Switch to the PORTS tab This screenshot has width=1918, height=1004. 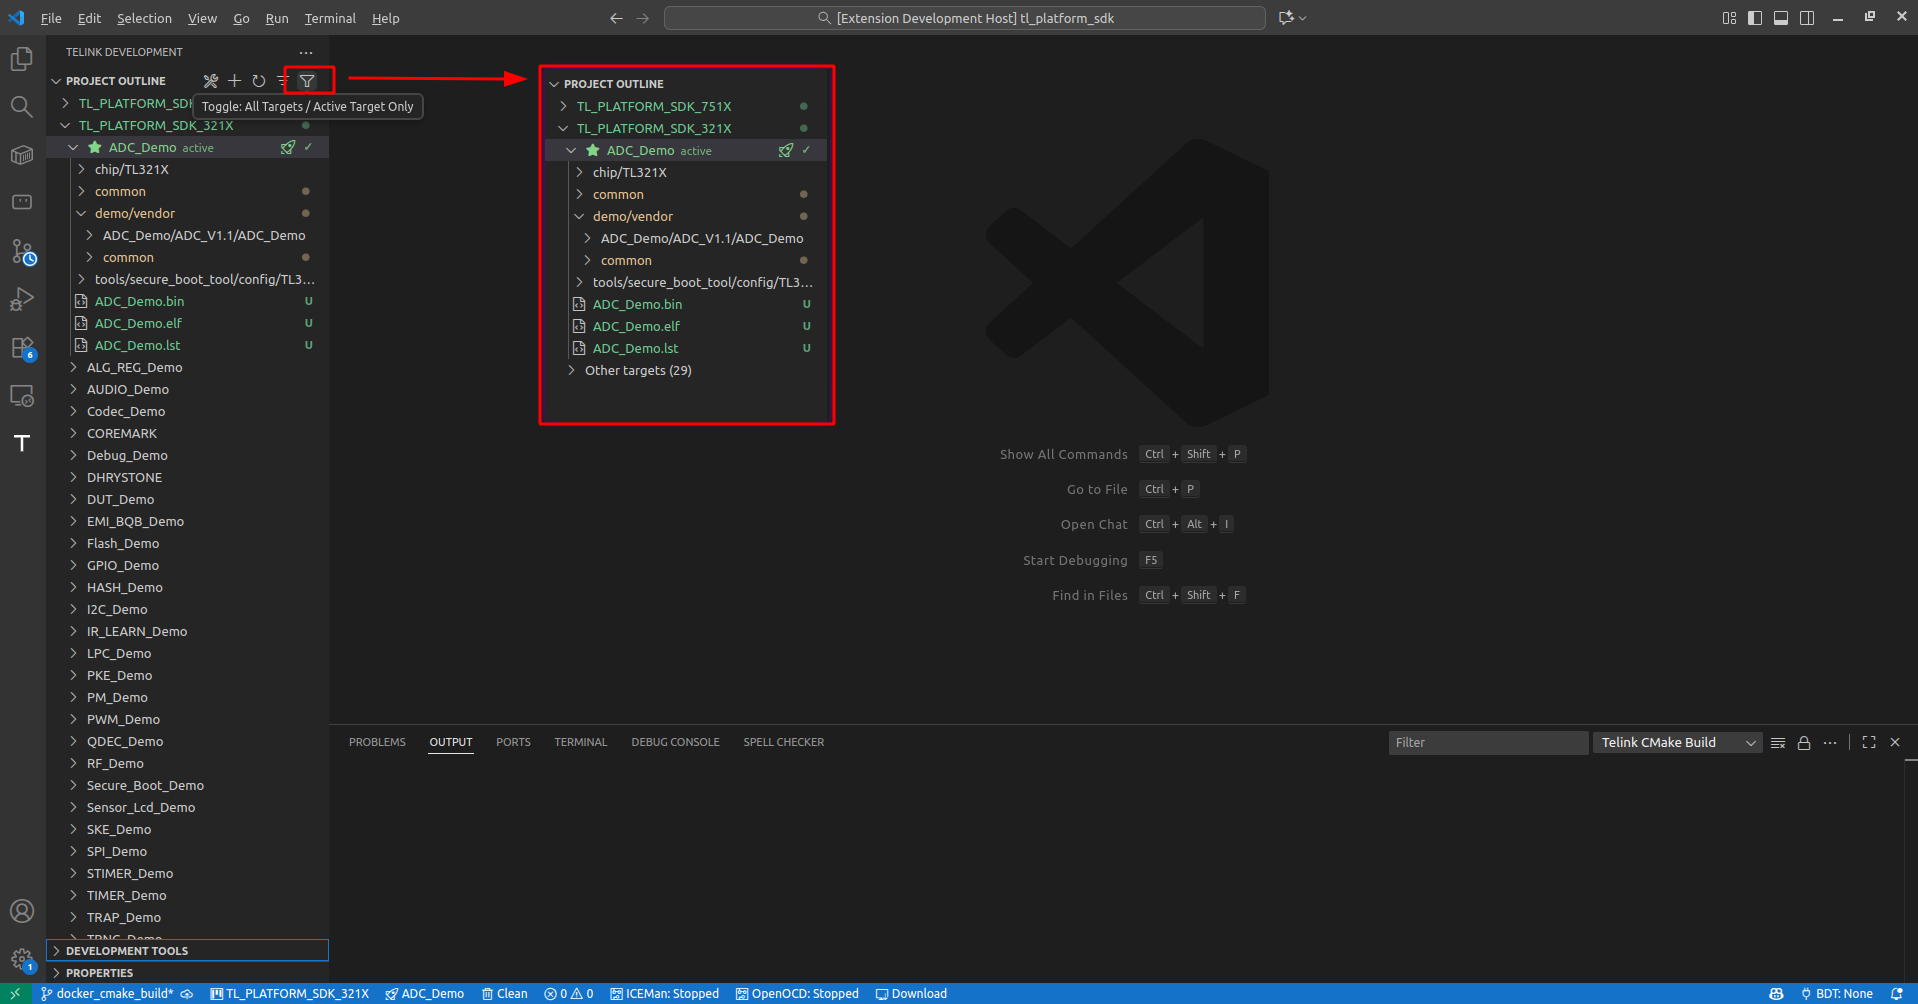513,742
